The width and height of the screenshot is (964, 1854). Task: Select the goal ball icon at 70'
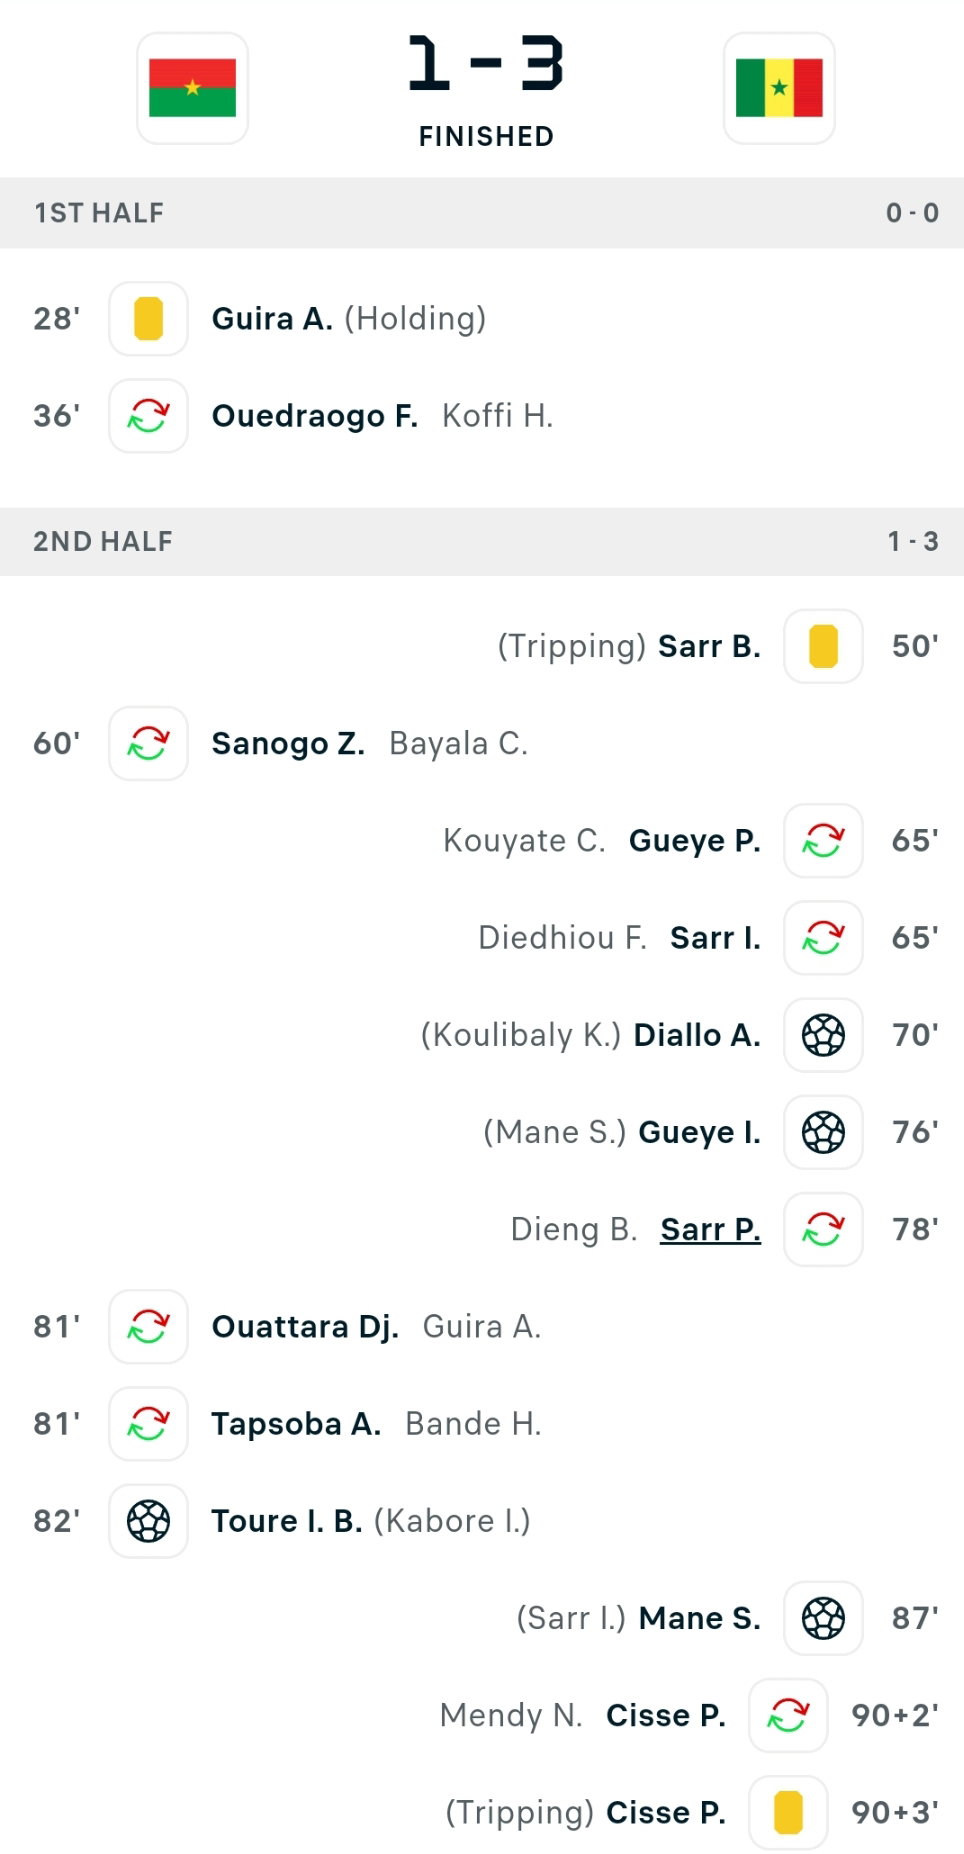tap(823, 1035)
